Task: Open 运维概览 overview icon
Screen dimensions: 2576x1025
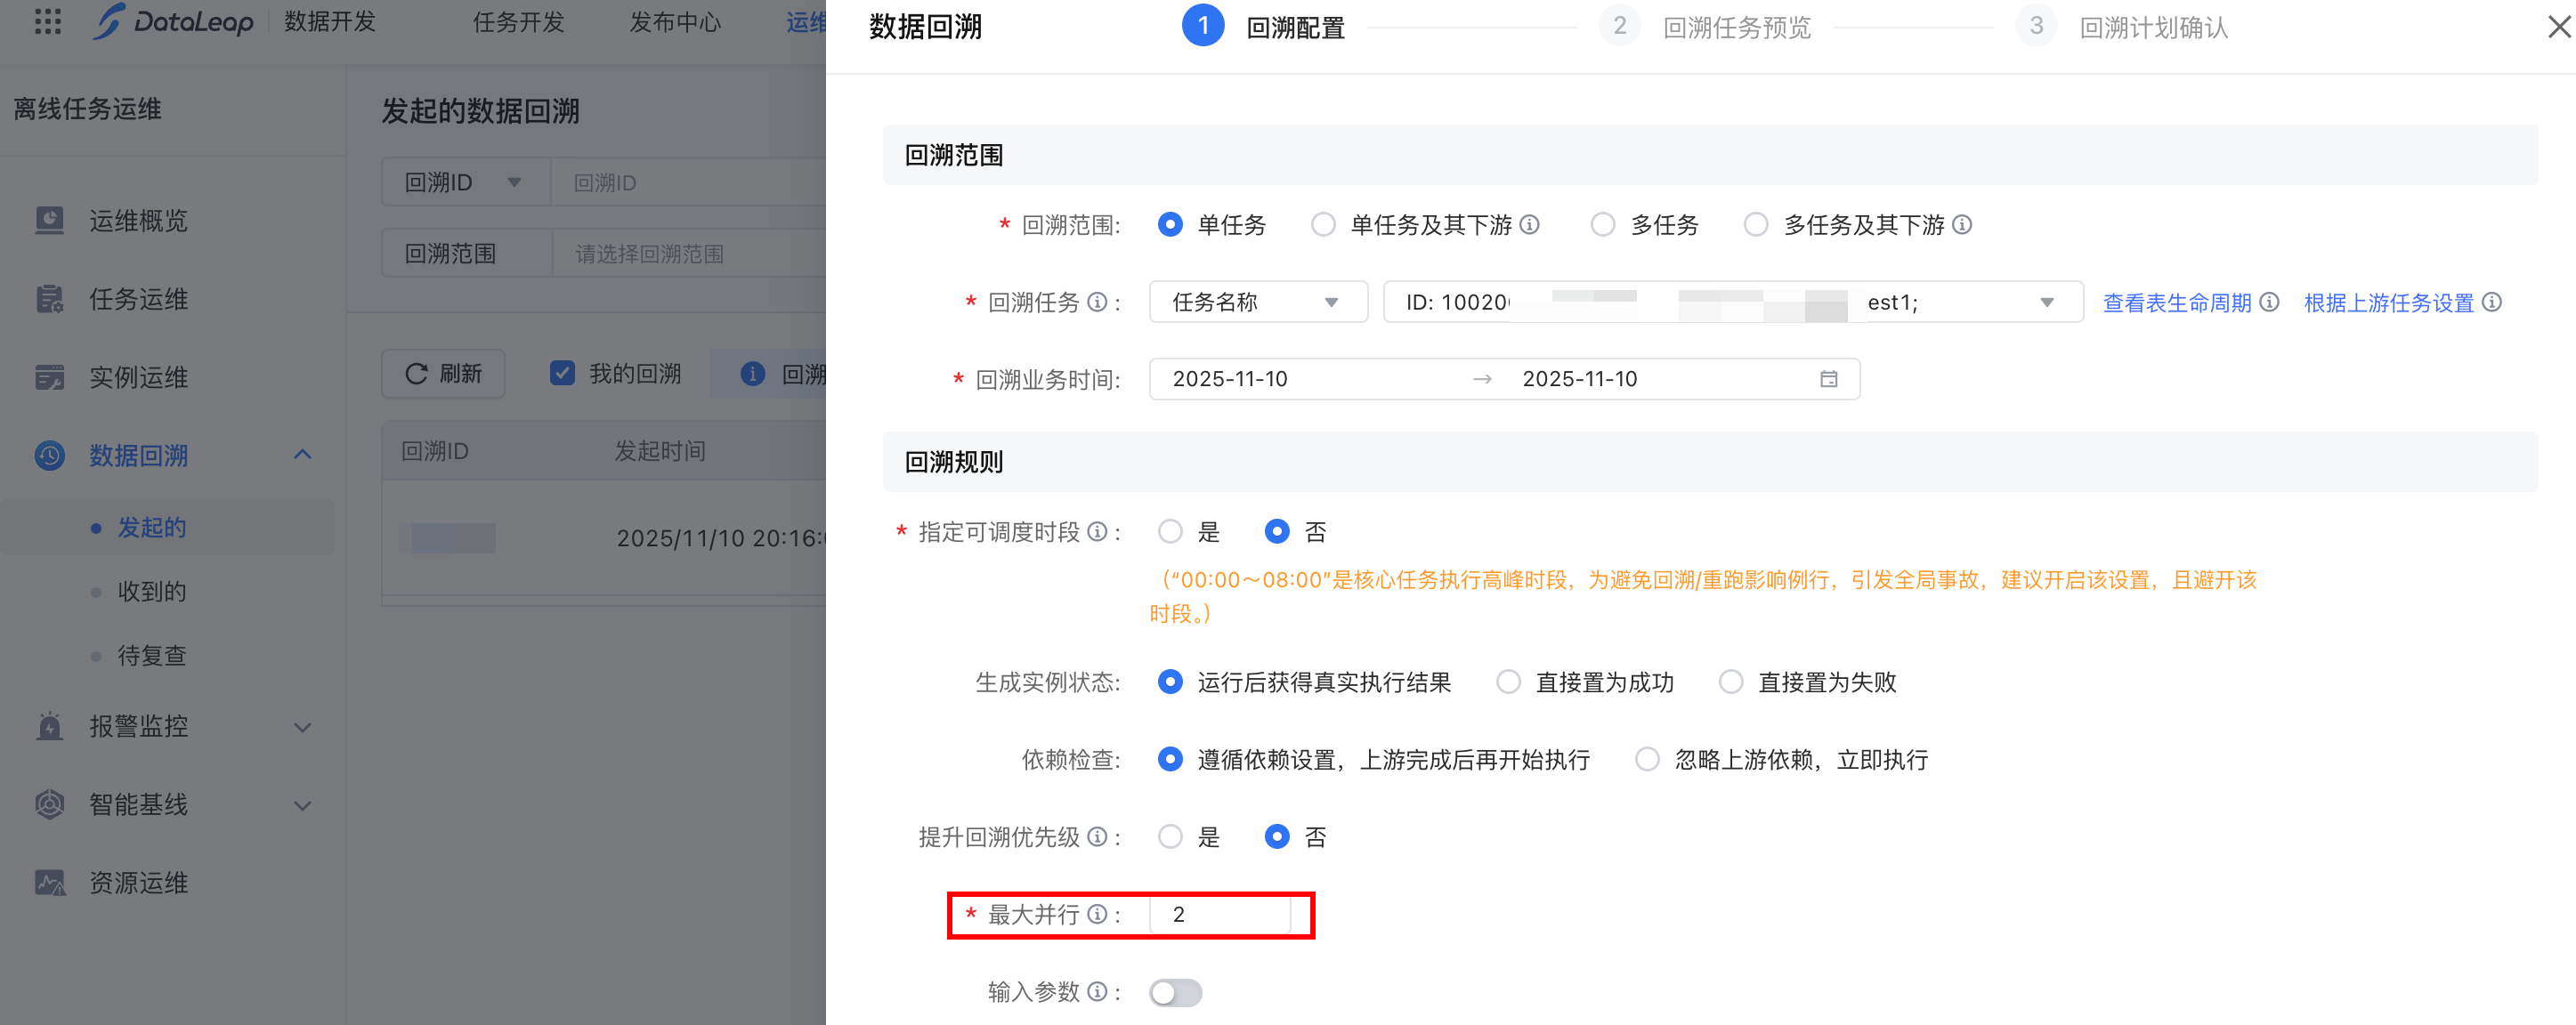Action: (x=49, y=220)
